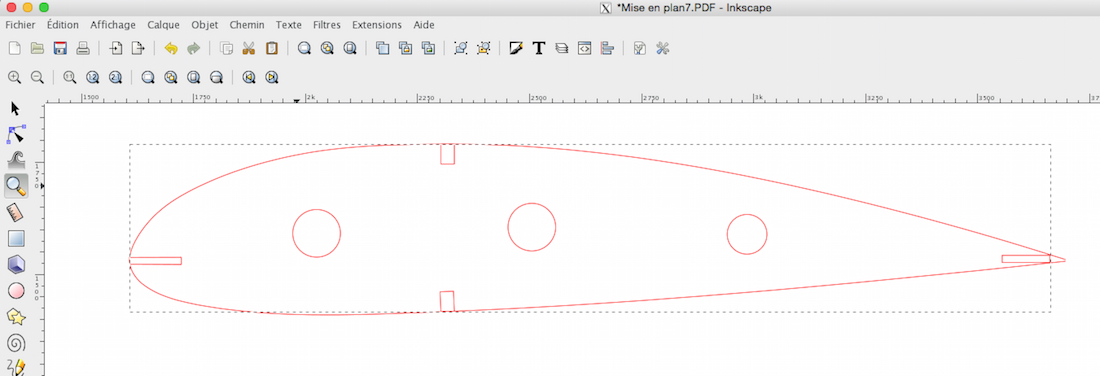The width and height of the screenshot is (1100, 376).
Task: Group the selected objects
Action: tap(461, 48)
